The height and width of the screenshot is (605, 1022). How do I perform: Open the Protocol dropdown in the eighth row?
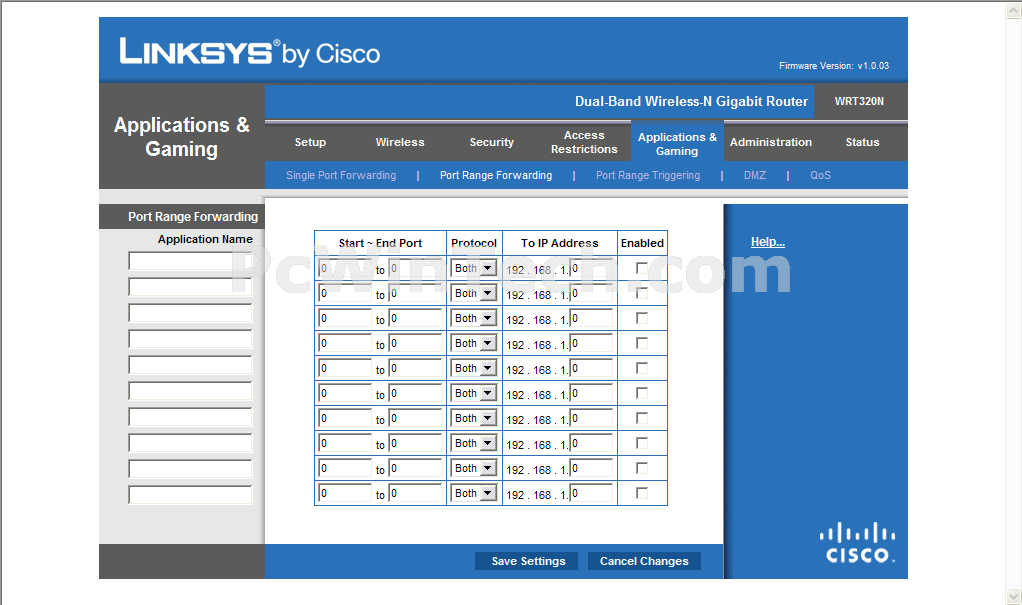pyautogui.click(x=474, y=443)
